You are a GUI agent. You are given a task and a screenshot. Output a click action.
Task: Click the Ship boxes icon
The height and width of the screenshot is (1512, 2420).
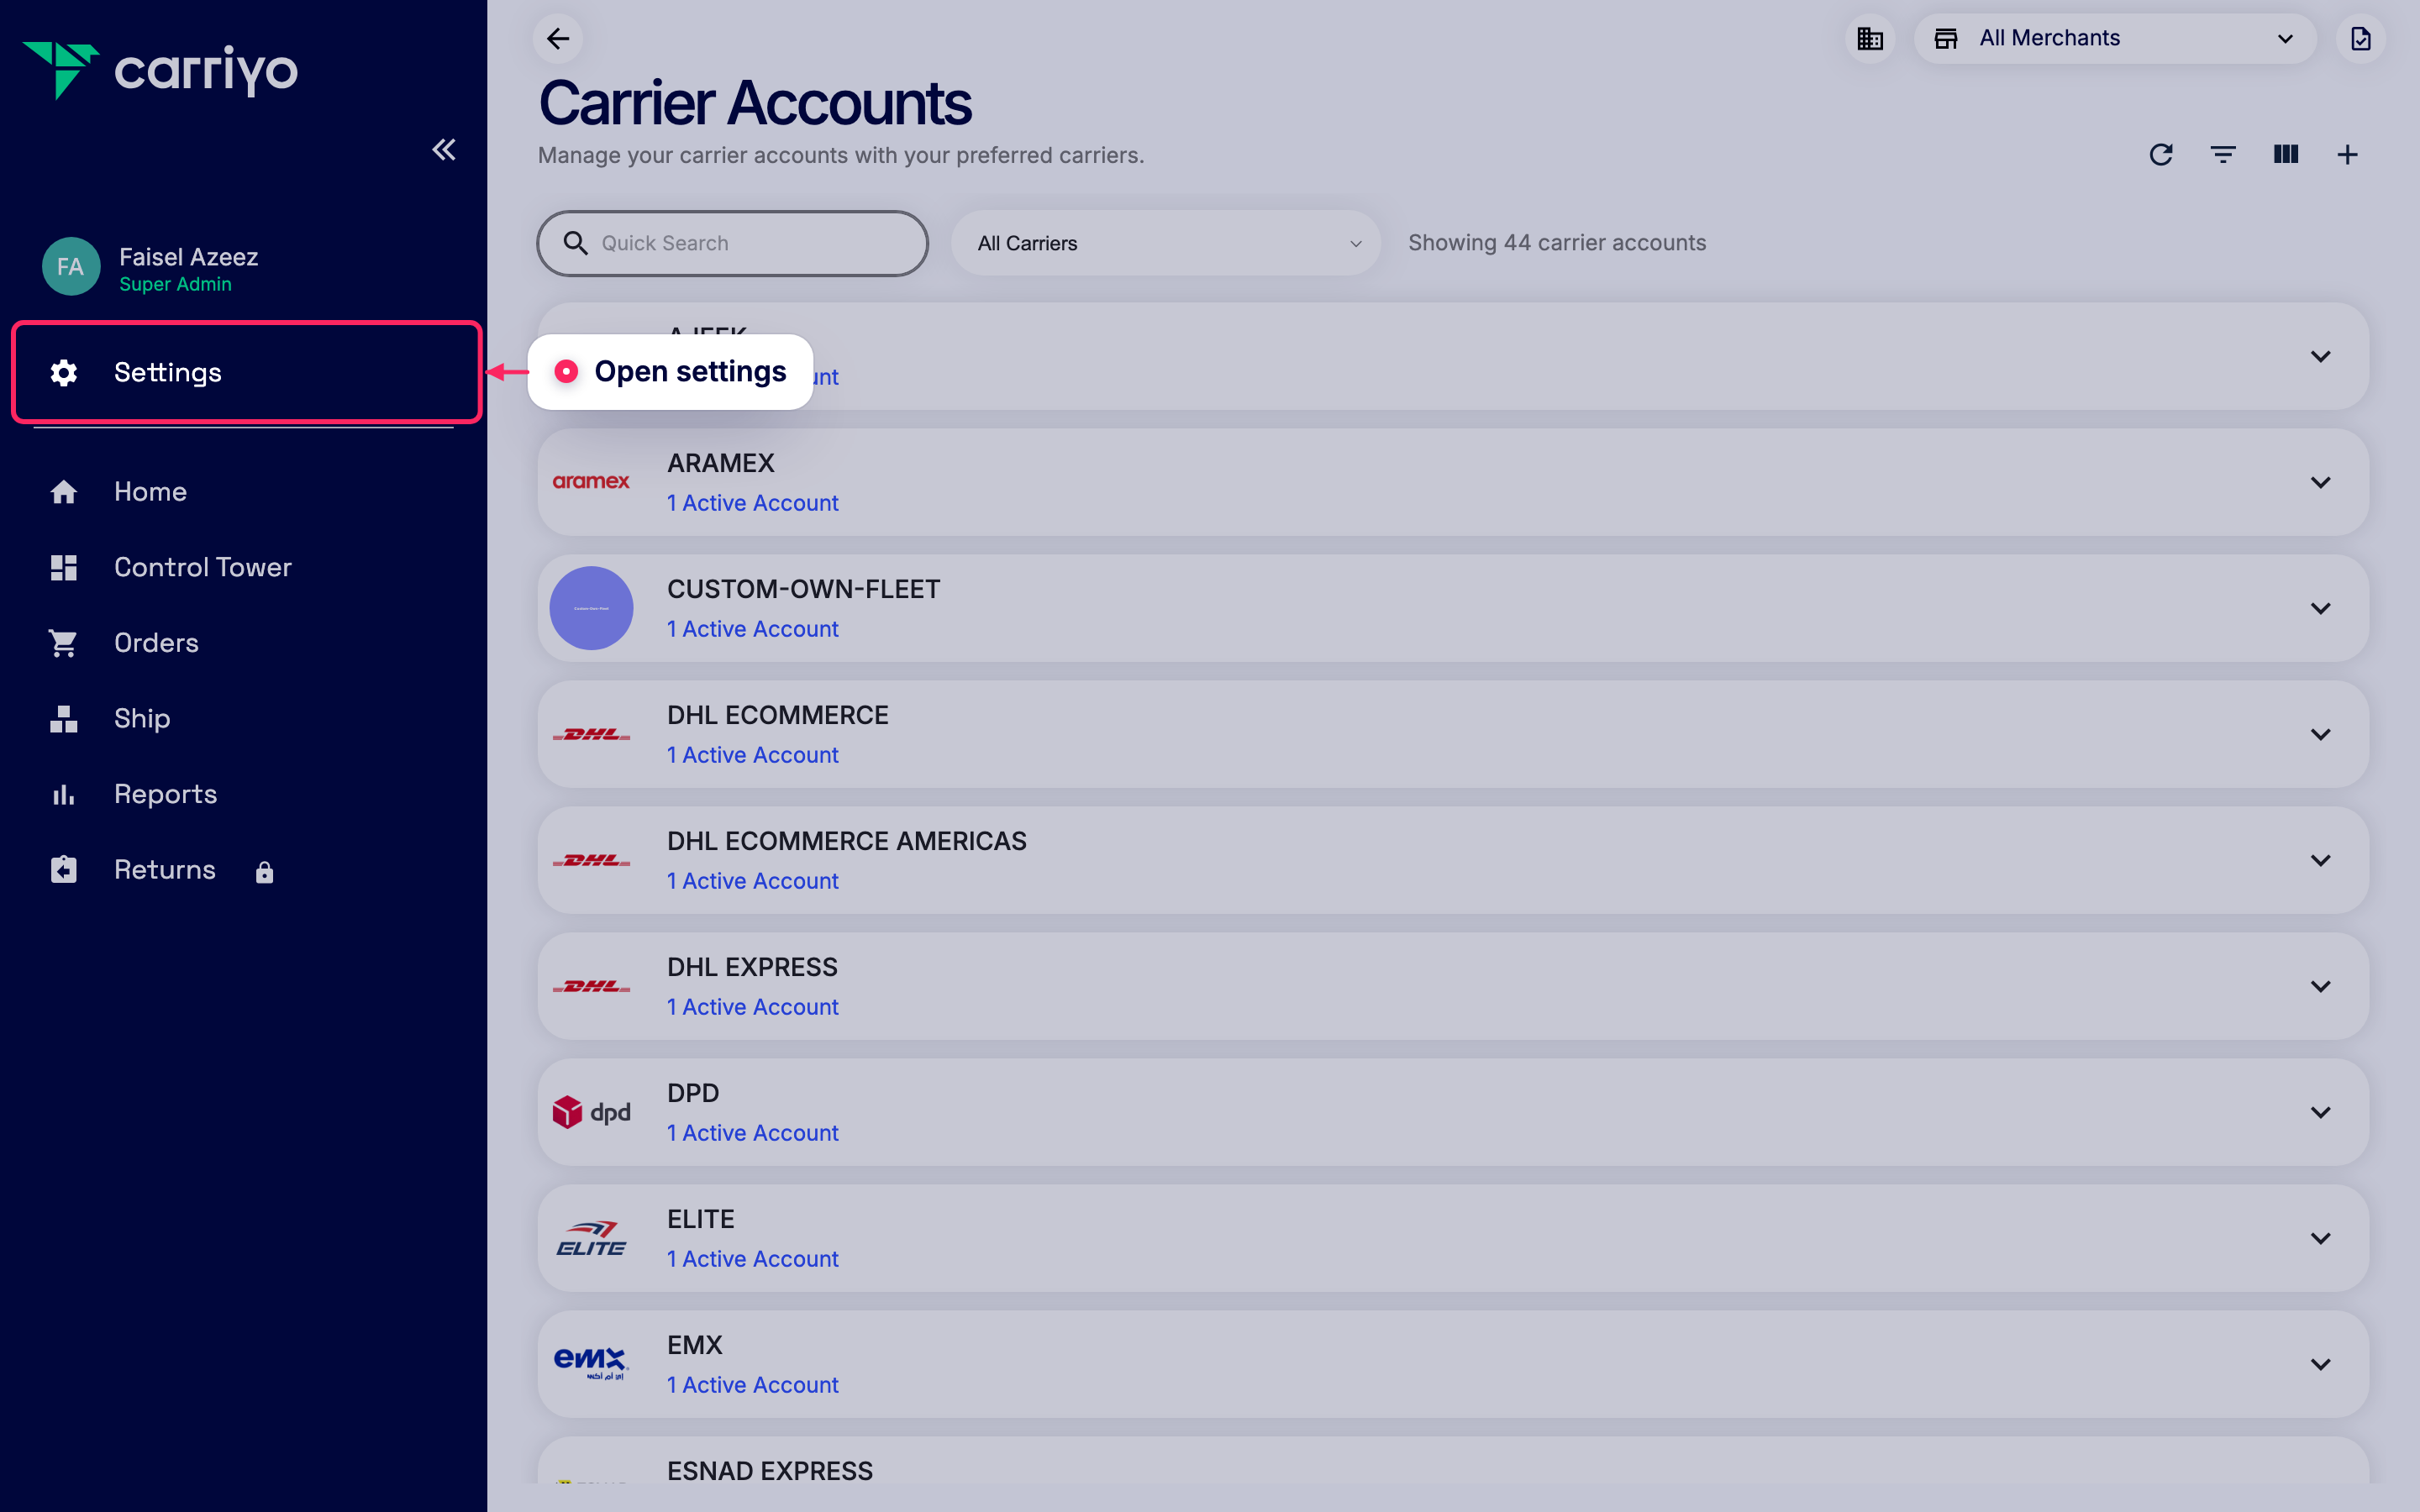click(64, 719)
